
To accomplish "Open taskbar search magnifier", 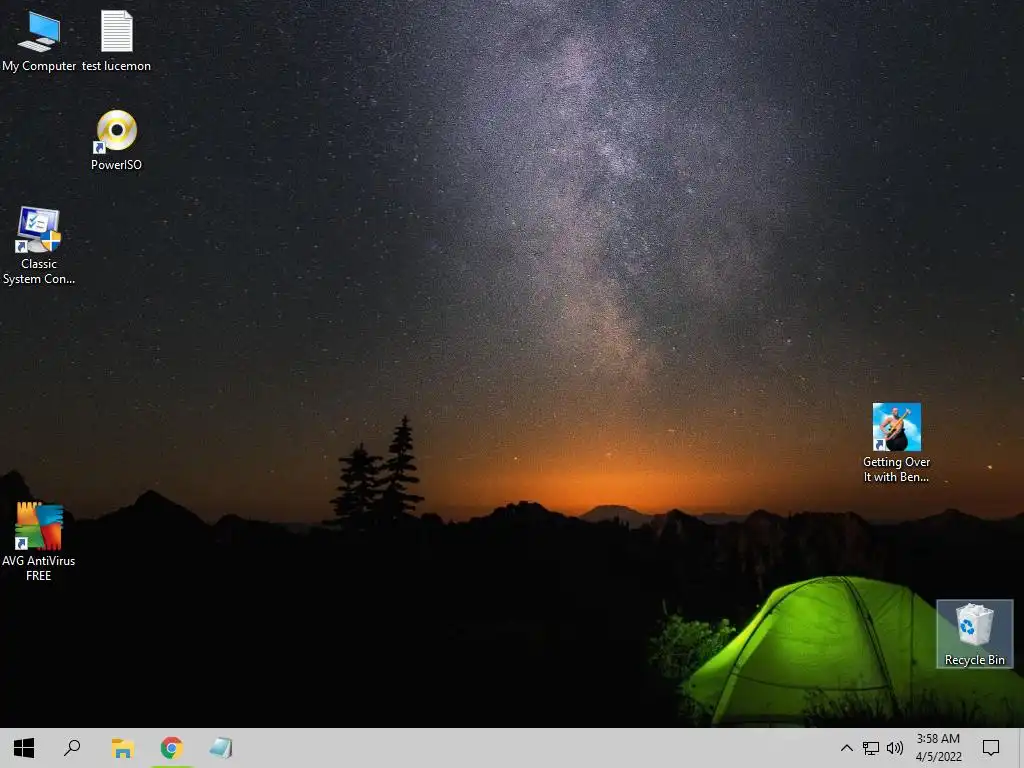I will pyautogui.click(x=72, y=748).
